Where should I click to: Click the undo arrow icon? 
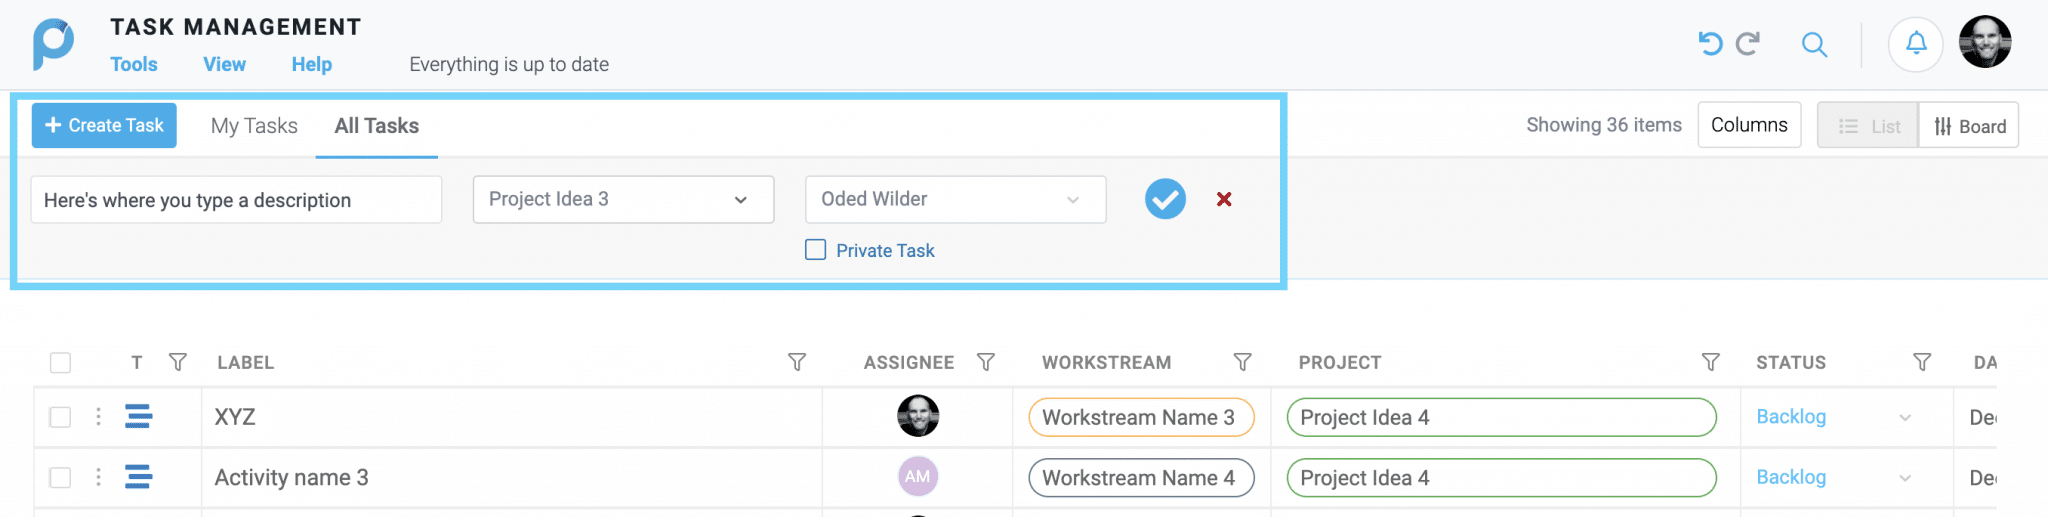1710,43
